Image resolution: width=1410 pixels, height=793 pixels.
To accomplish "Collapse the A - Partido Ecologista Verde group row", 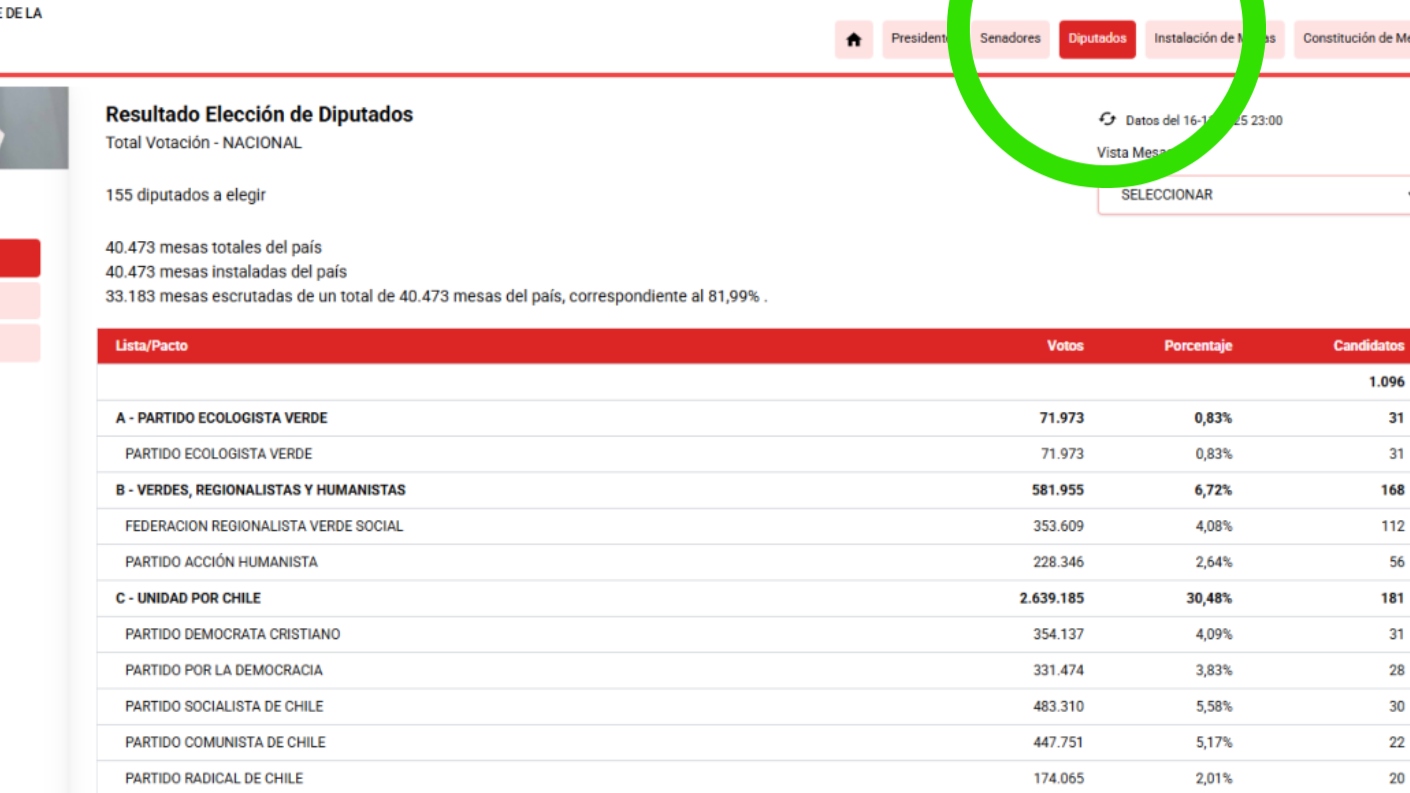I will tap(221, 418).
